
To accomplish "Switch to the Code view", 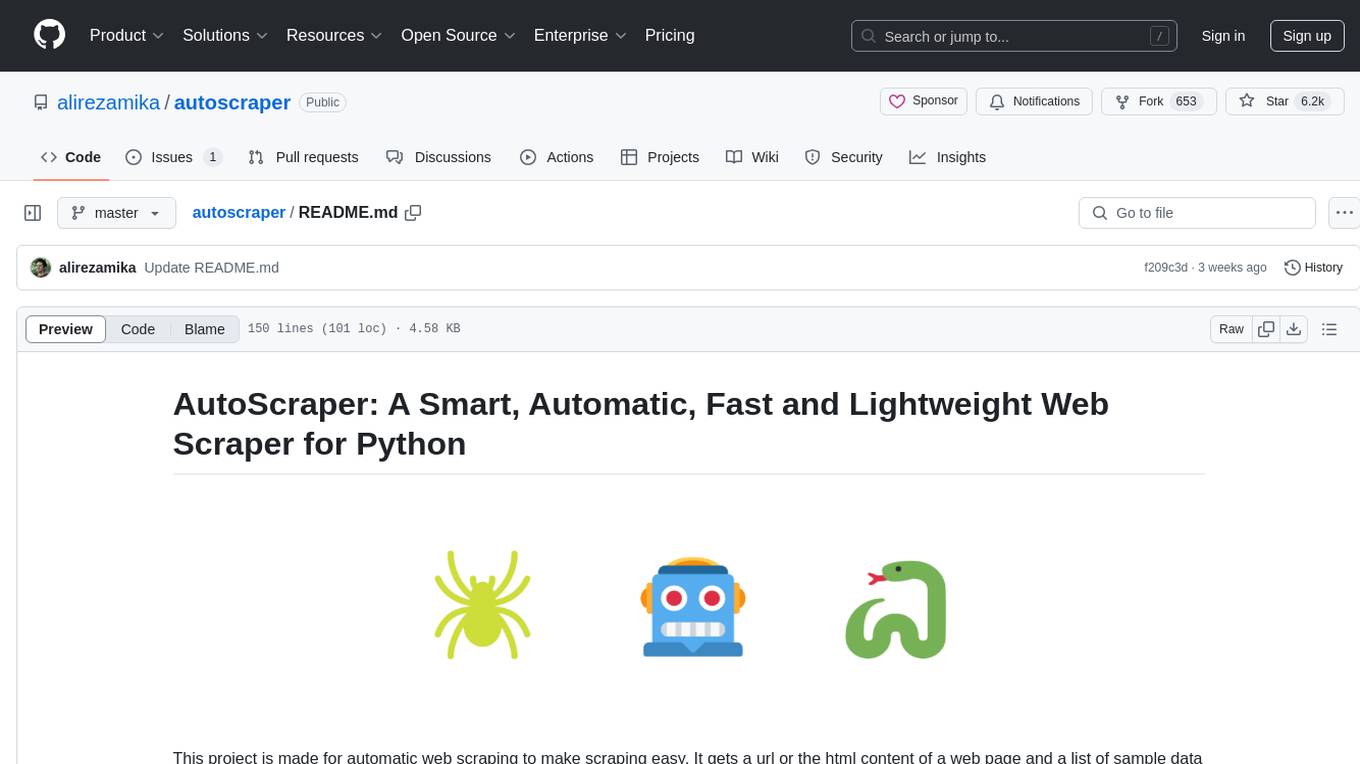I will pos(138,329).
